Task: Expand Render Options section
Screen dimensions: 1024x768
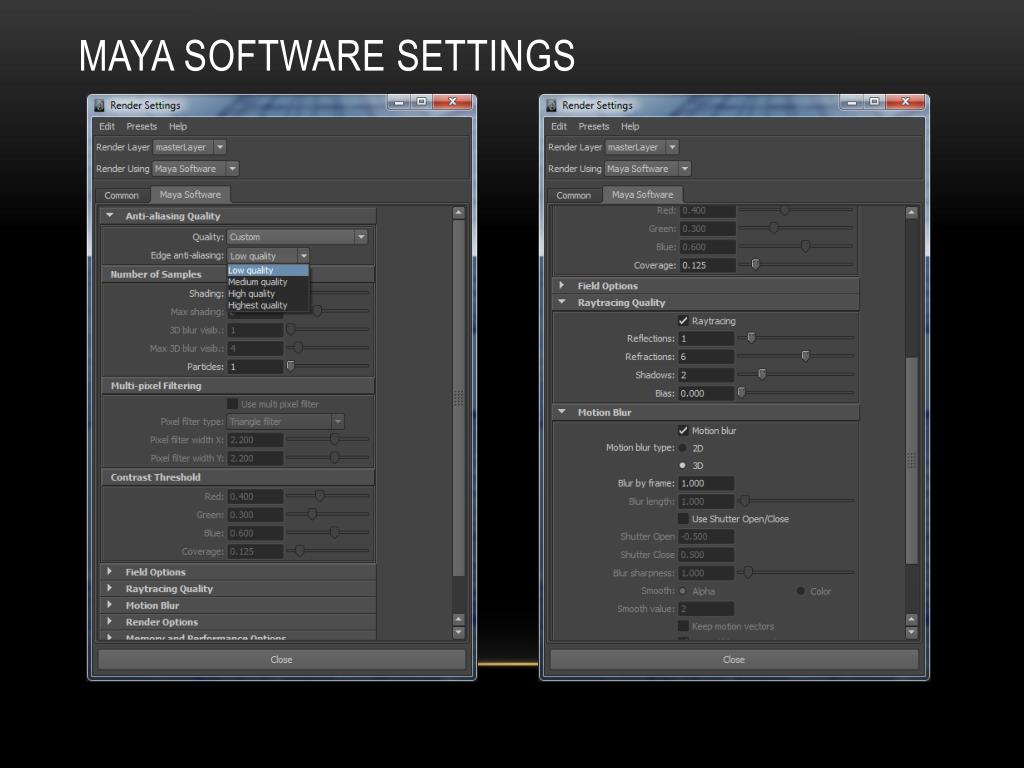Action: [110, 622]
